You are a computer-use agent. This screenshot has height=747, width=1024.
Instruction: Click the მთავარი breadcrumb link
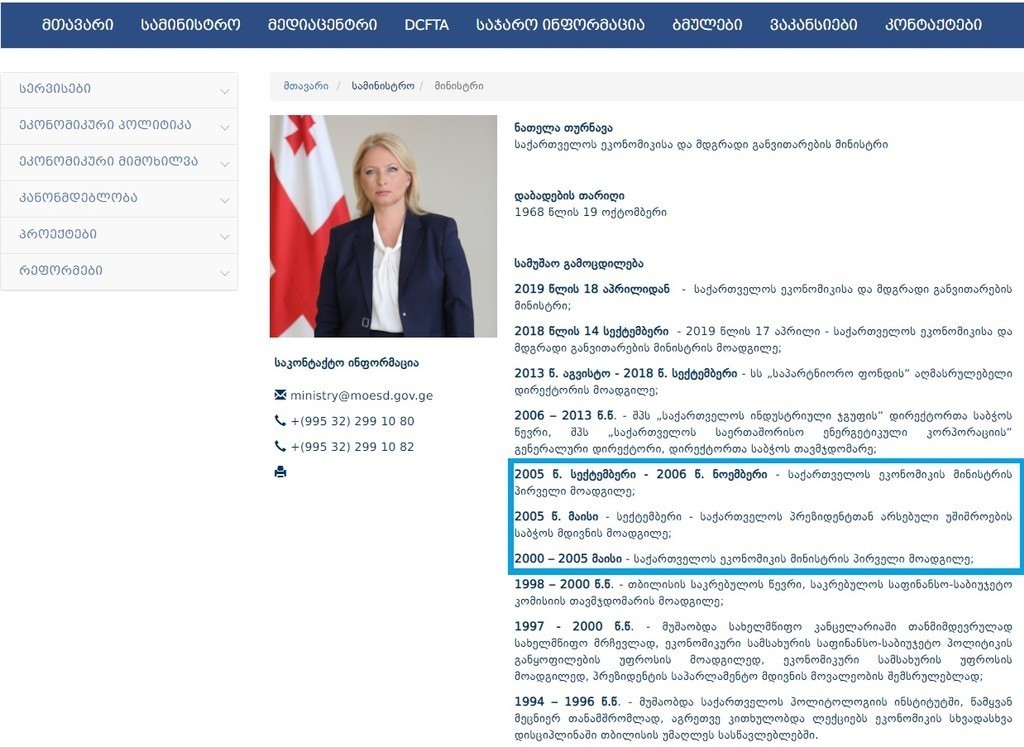click(x=306, y=86)
